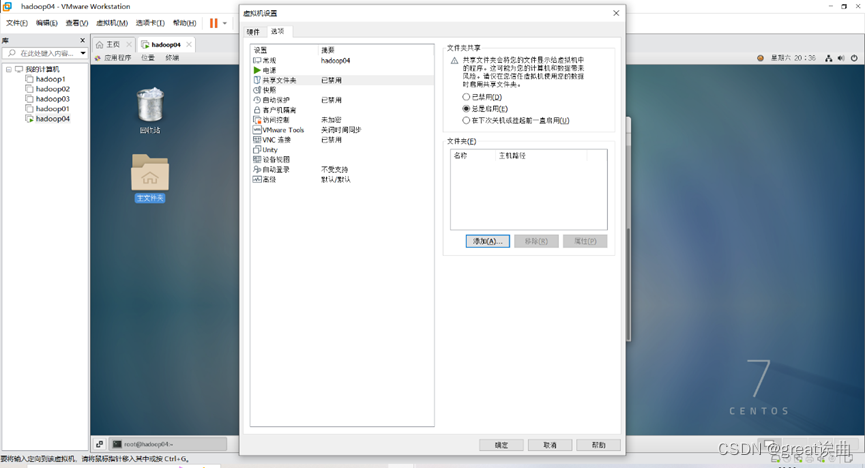Collapse the 我的计算机 tree node

click(x=9, y=69)
